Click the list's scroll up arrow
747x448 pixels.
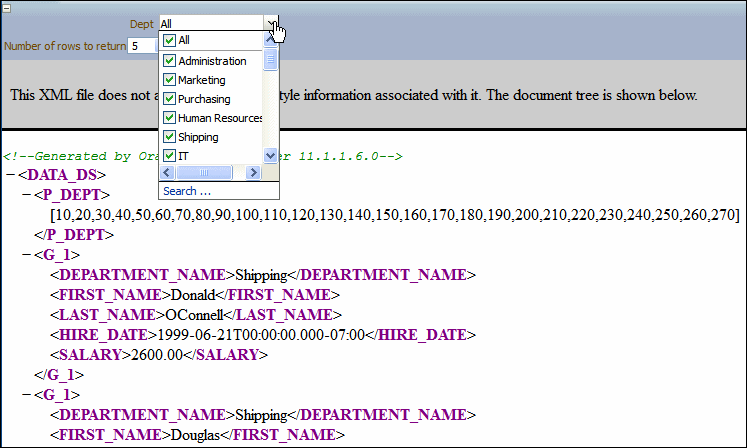[x=270, y=40]
